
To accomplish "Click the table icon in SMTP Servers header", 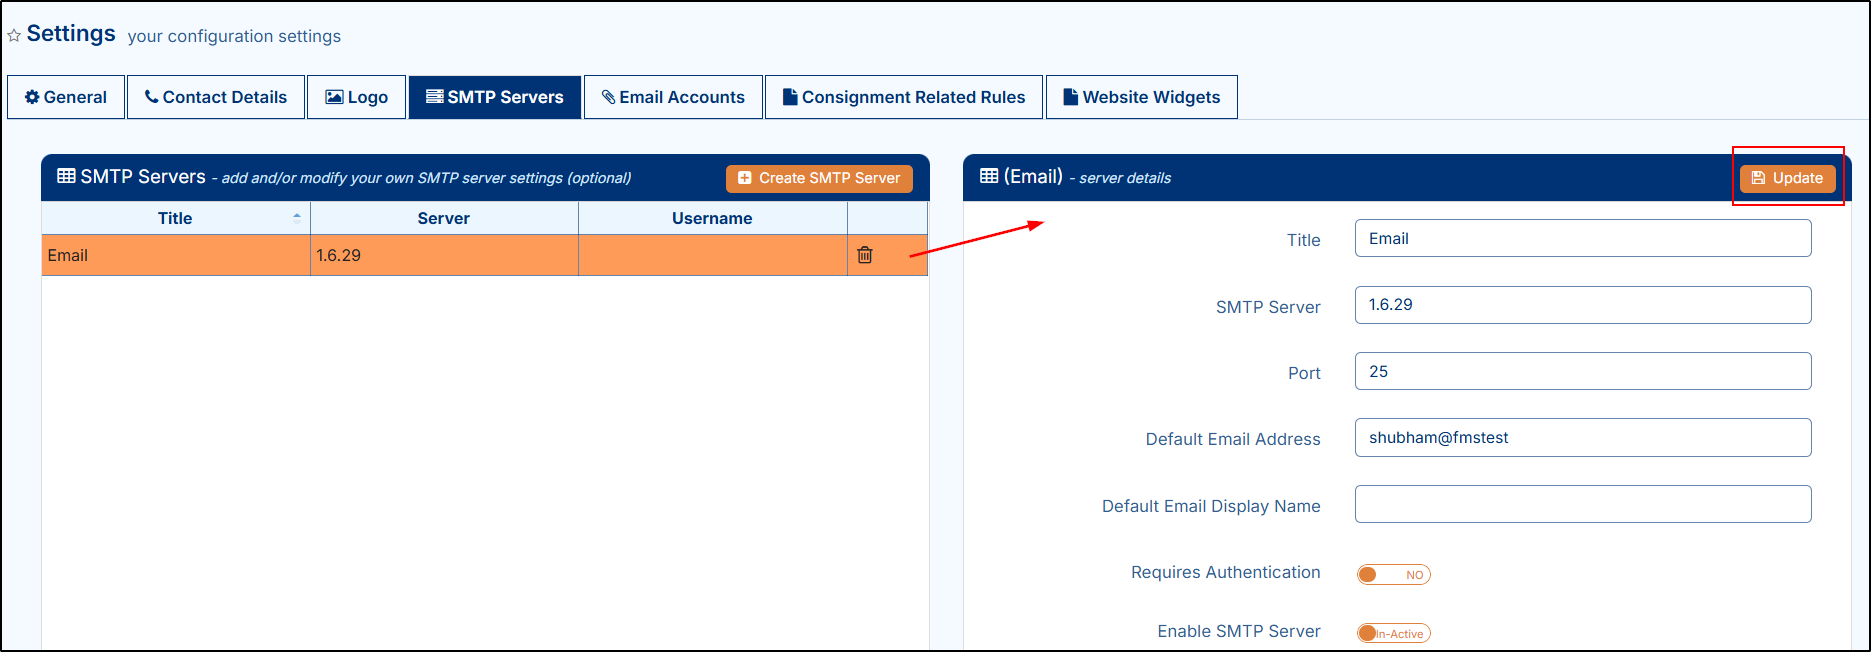I will pos(66,177).
